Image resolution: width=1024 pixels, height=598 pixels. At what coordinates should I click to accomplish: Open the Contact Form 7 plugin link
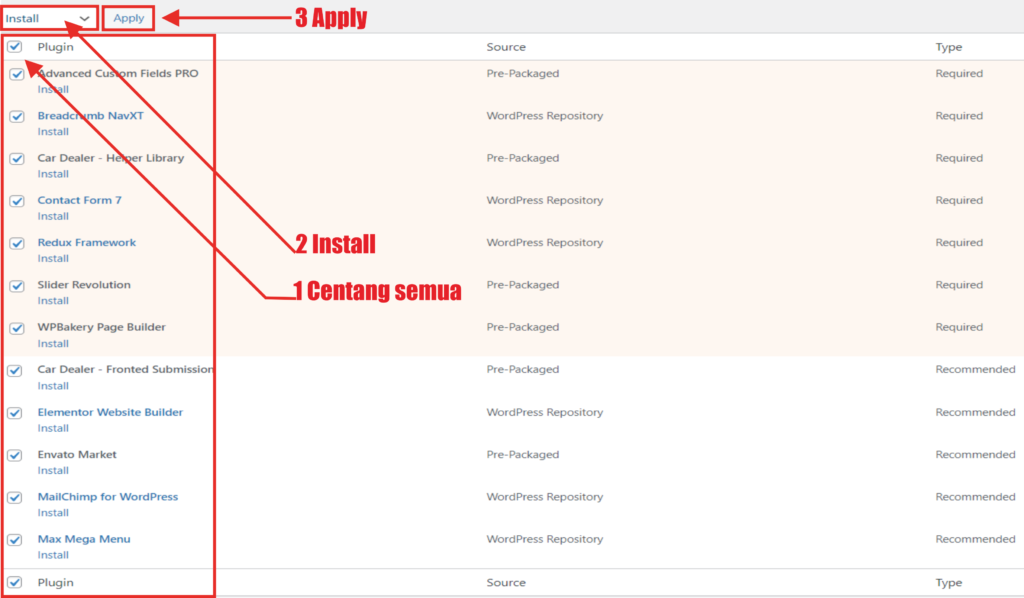[79, 200]
